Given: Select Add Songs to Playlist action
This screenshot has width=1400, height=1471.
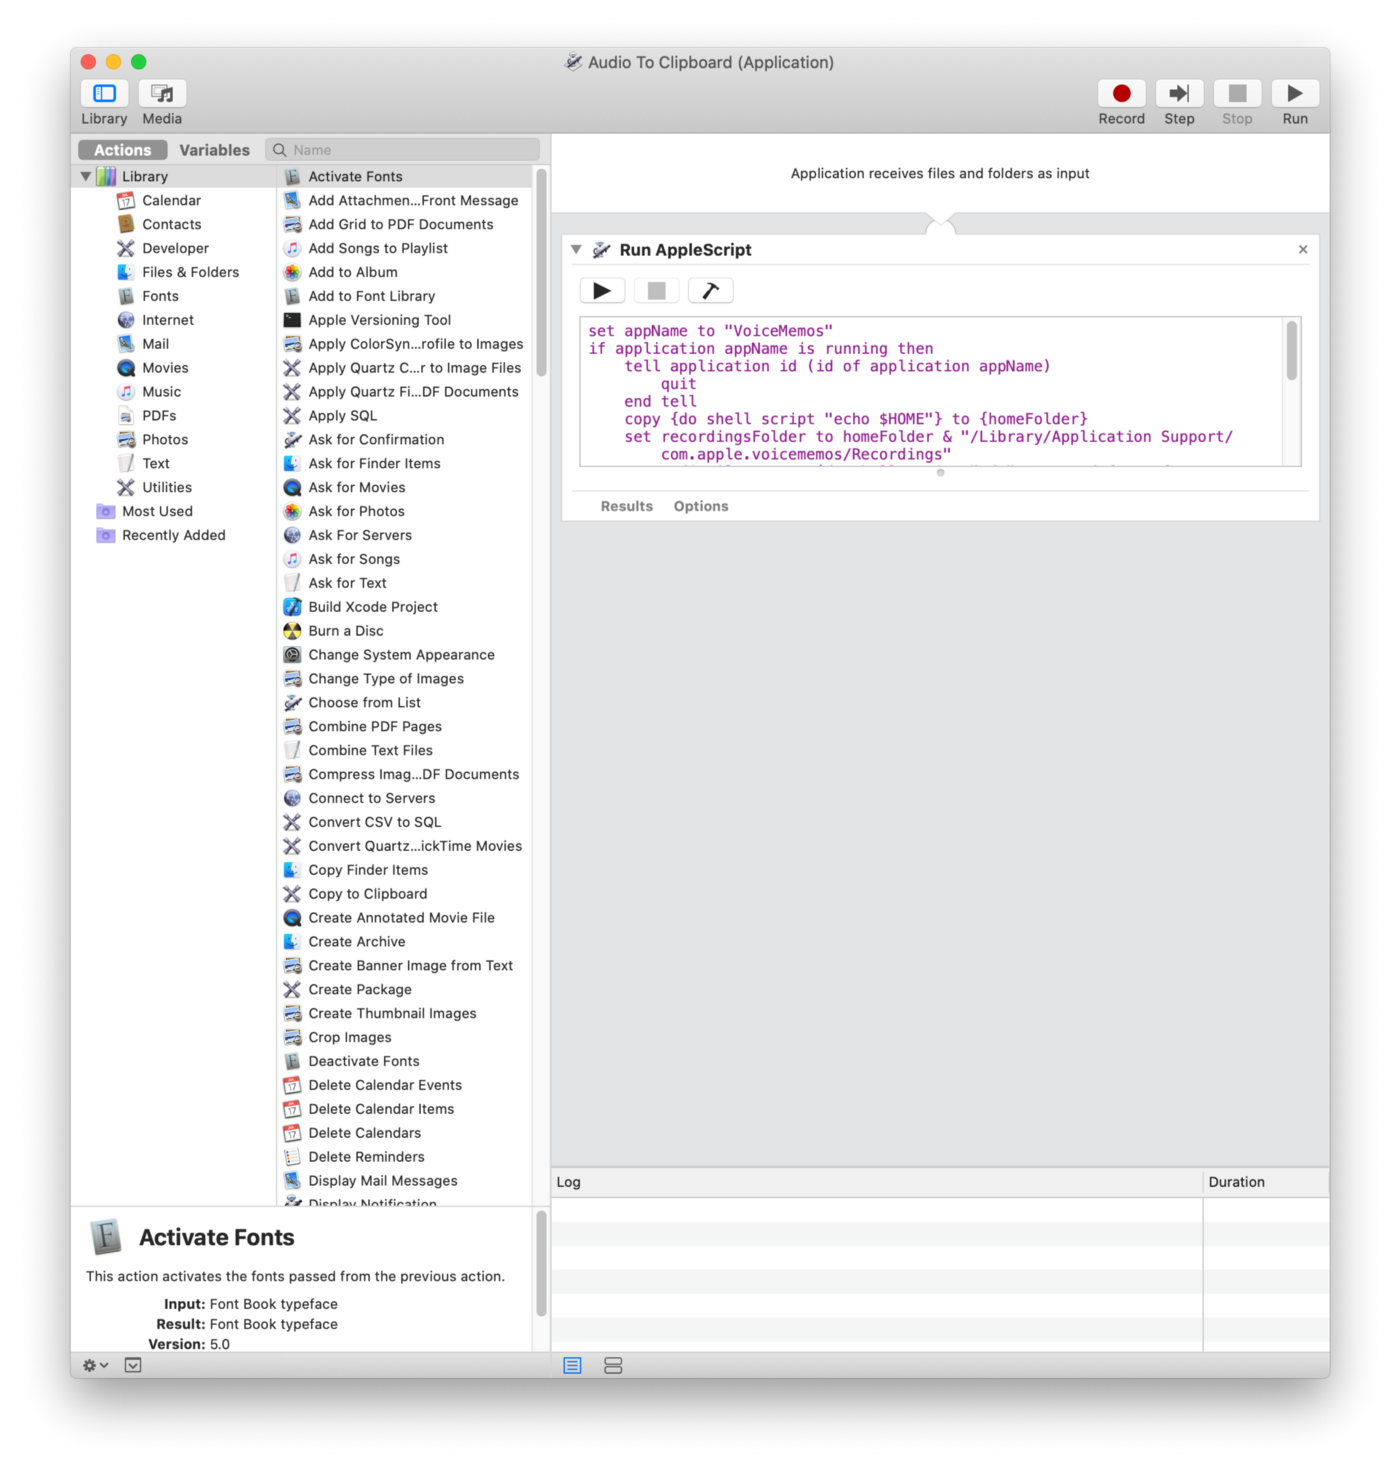Looking at the screenshot, I should coord(404,248).
